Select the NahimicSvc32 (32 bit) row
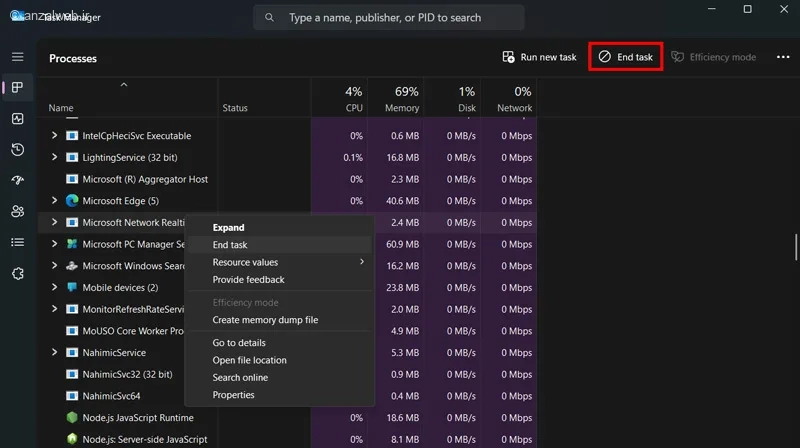800x448 pixels. coord(288,374)
